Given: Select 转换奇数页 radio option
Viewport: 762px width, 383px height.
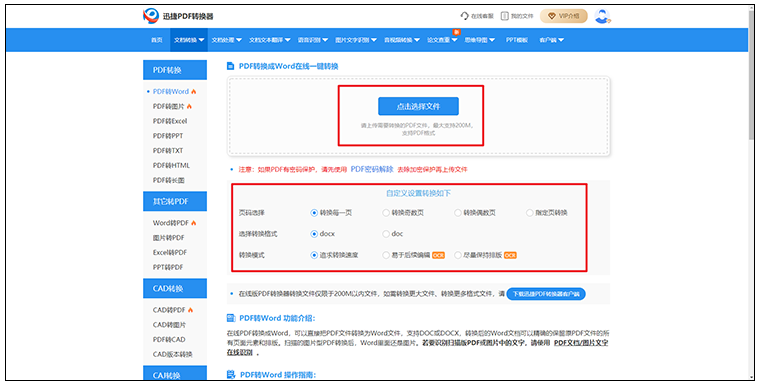Looking at the screenshot, I should click(386, 213).
